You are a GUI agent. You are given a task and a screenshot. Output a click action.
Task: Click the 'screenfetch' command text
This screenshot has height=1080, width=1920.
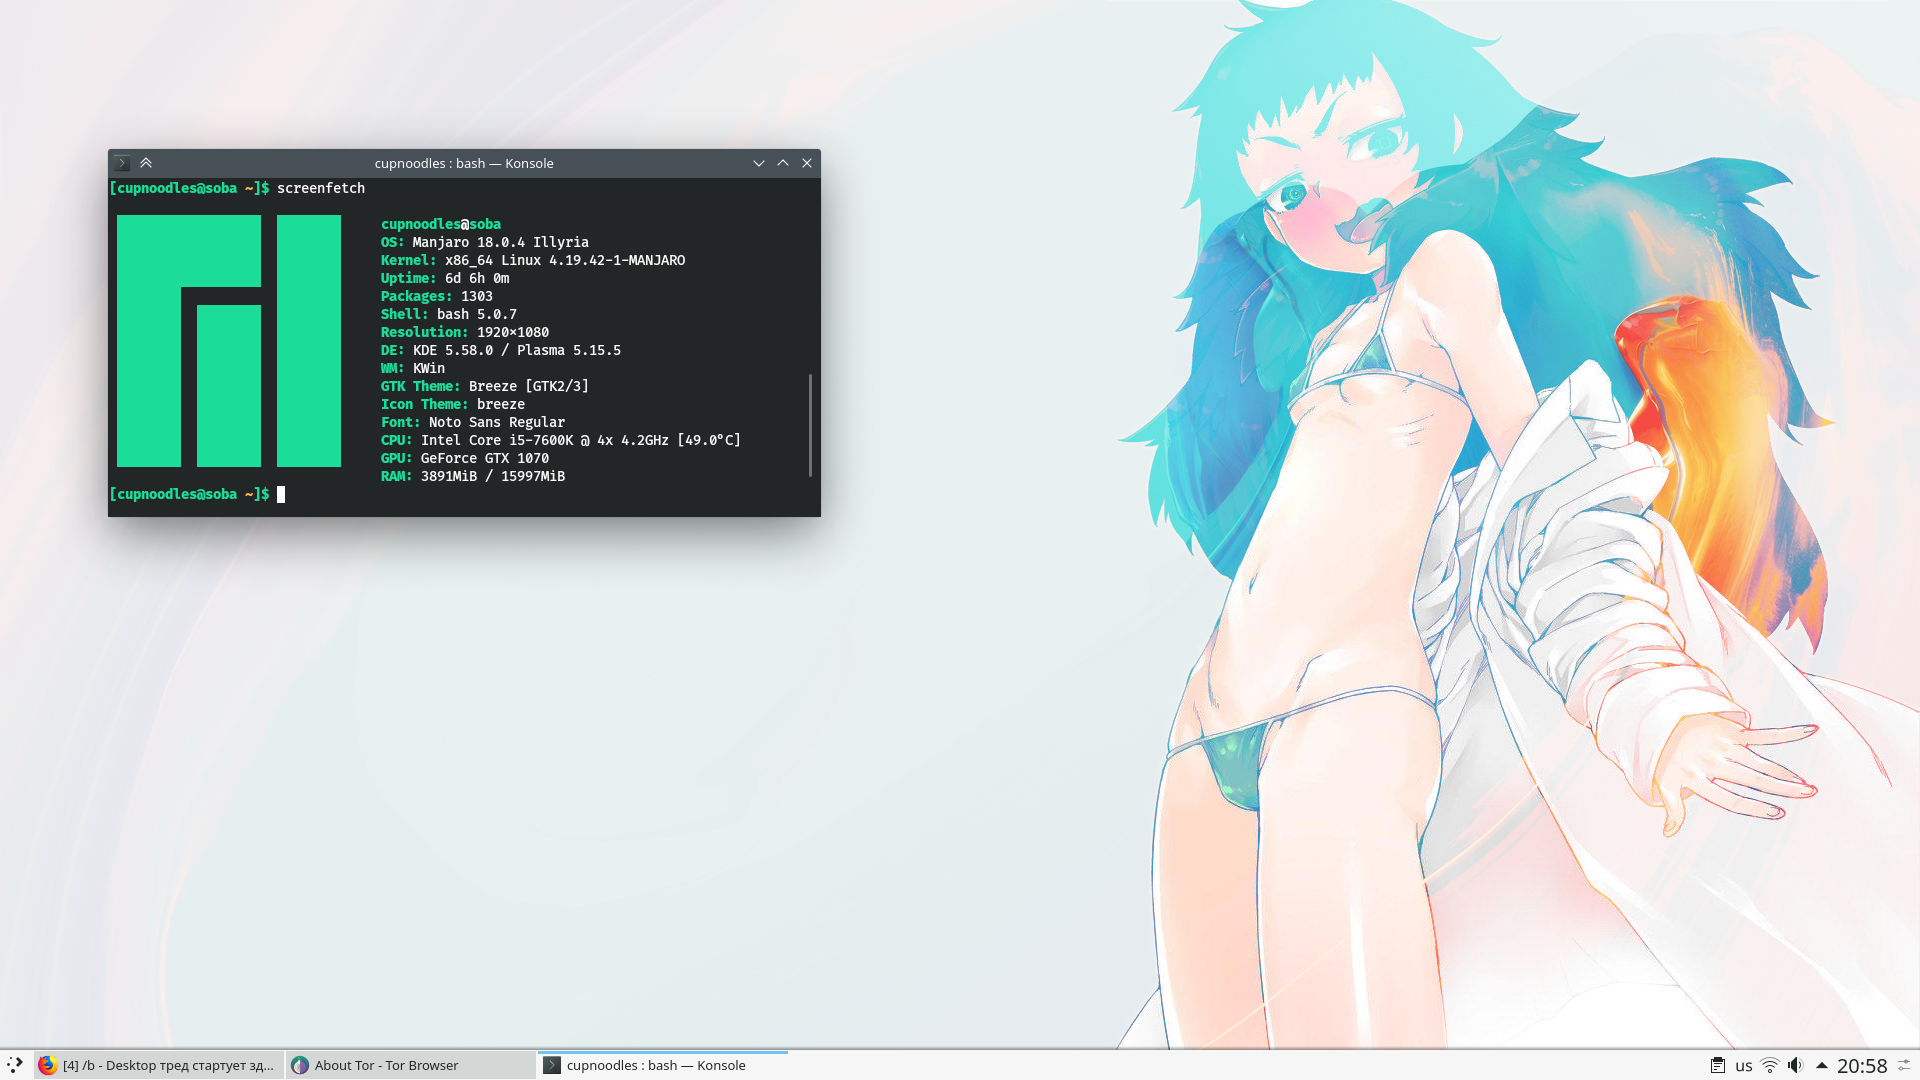(321, 188)
